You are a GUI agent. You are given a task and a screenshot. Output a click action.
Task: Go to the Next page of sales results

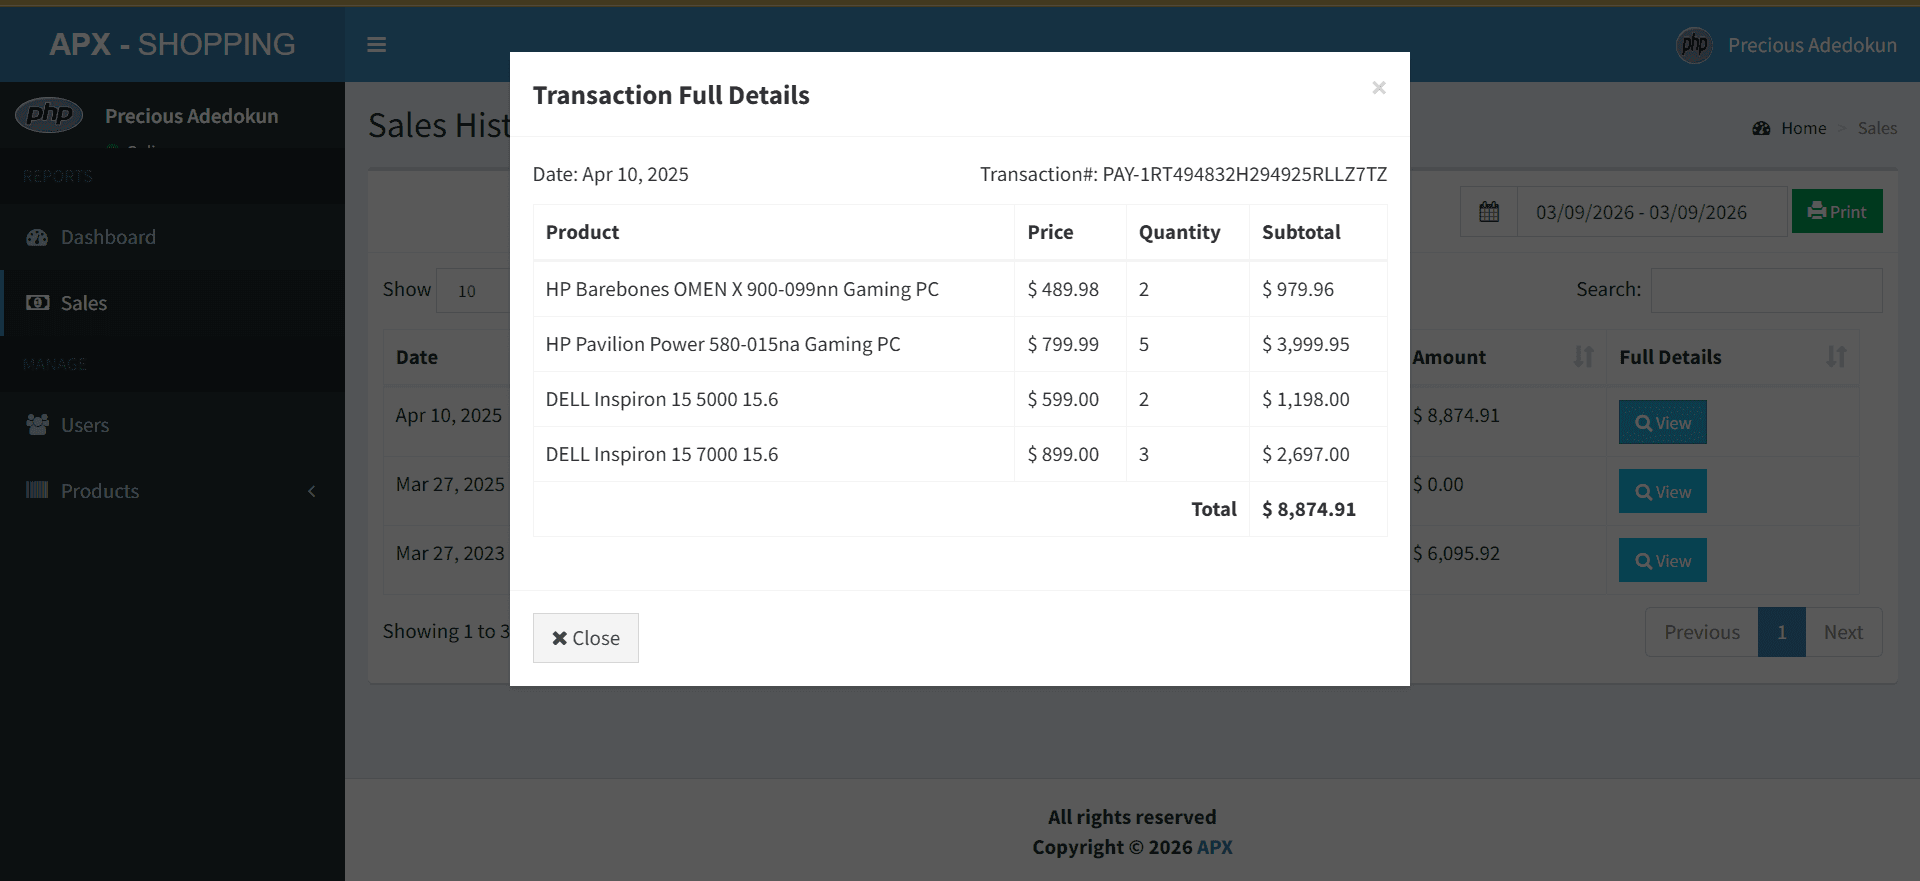point(1843,632)
